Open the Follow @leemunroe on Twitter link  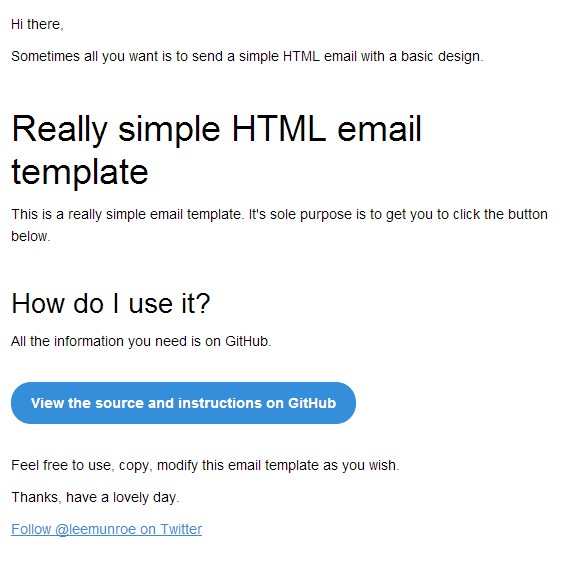tap(106, 529)
